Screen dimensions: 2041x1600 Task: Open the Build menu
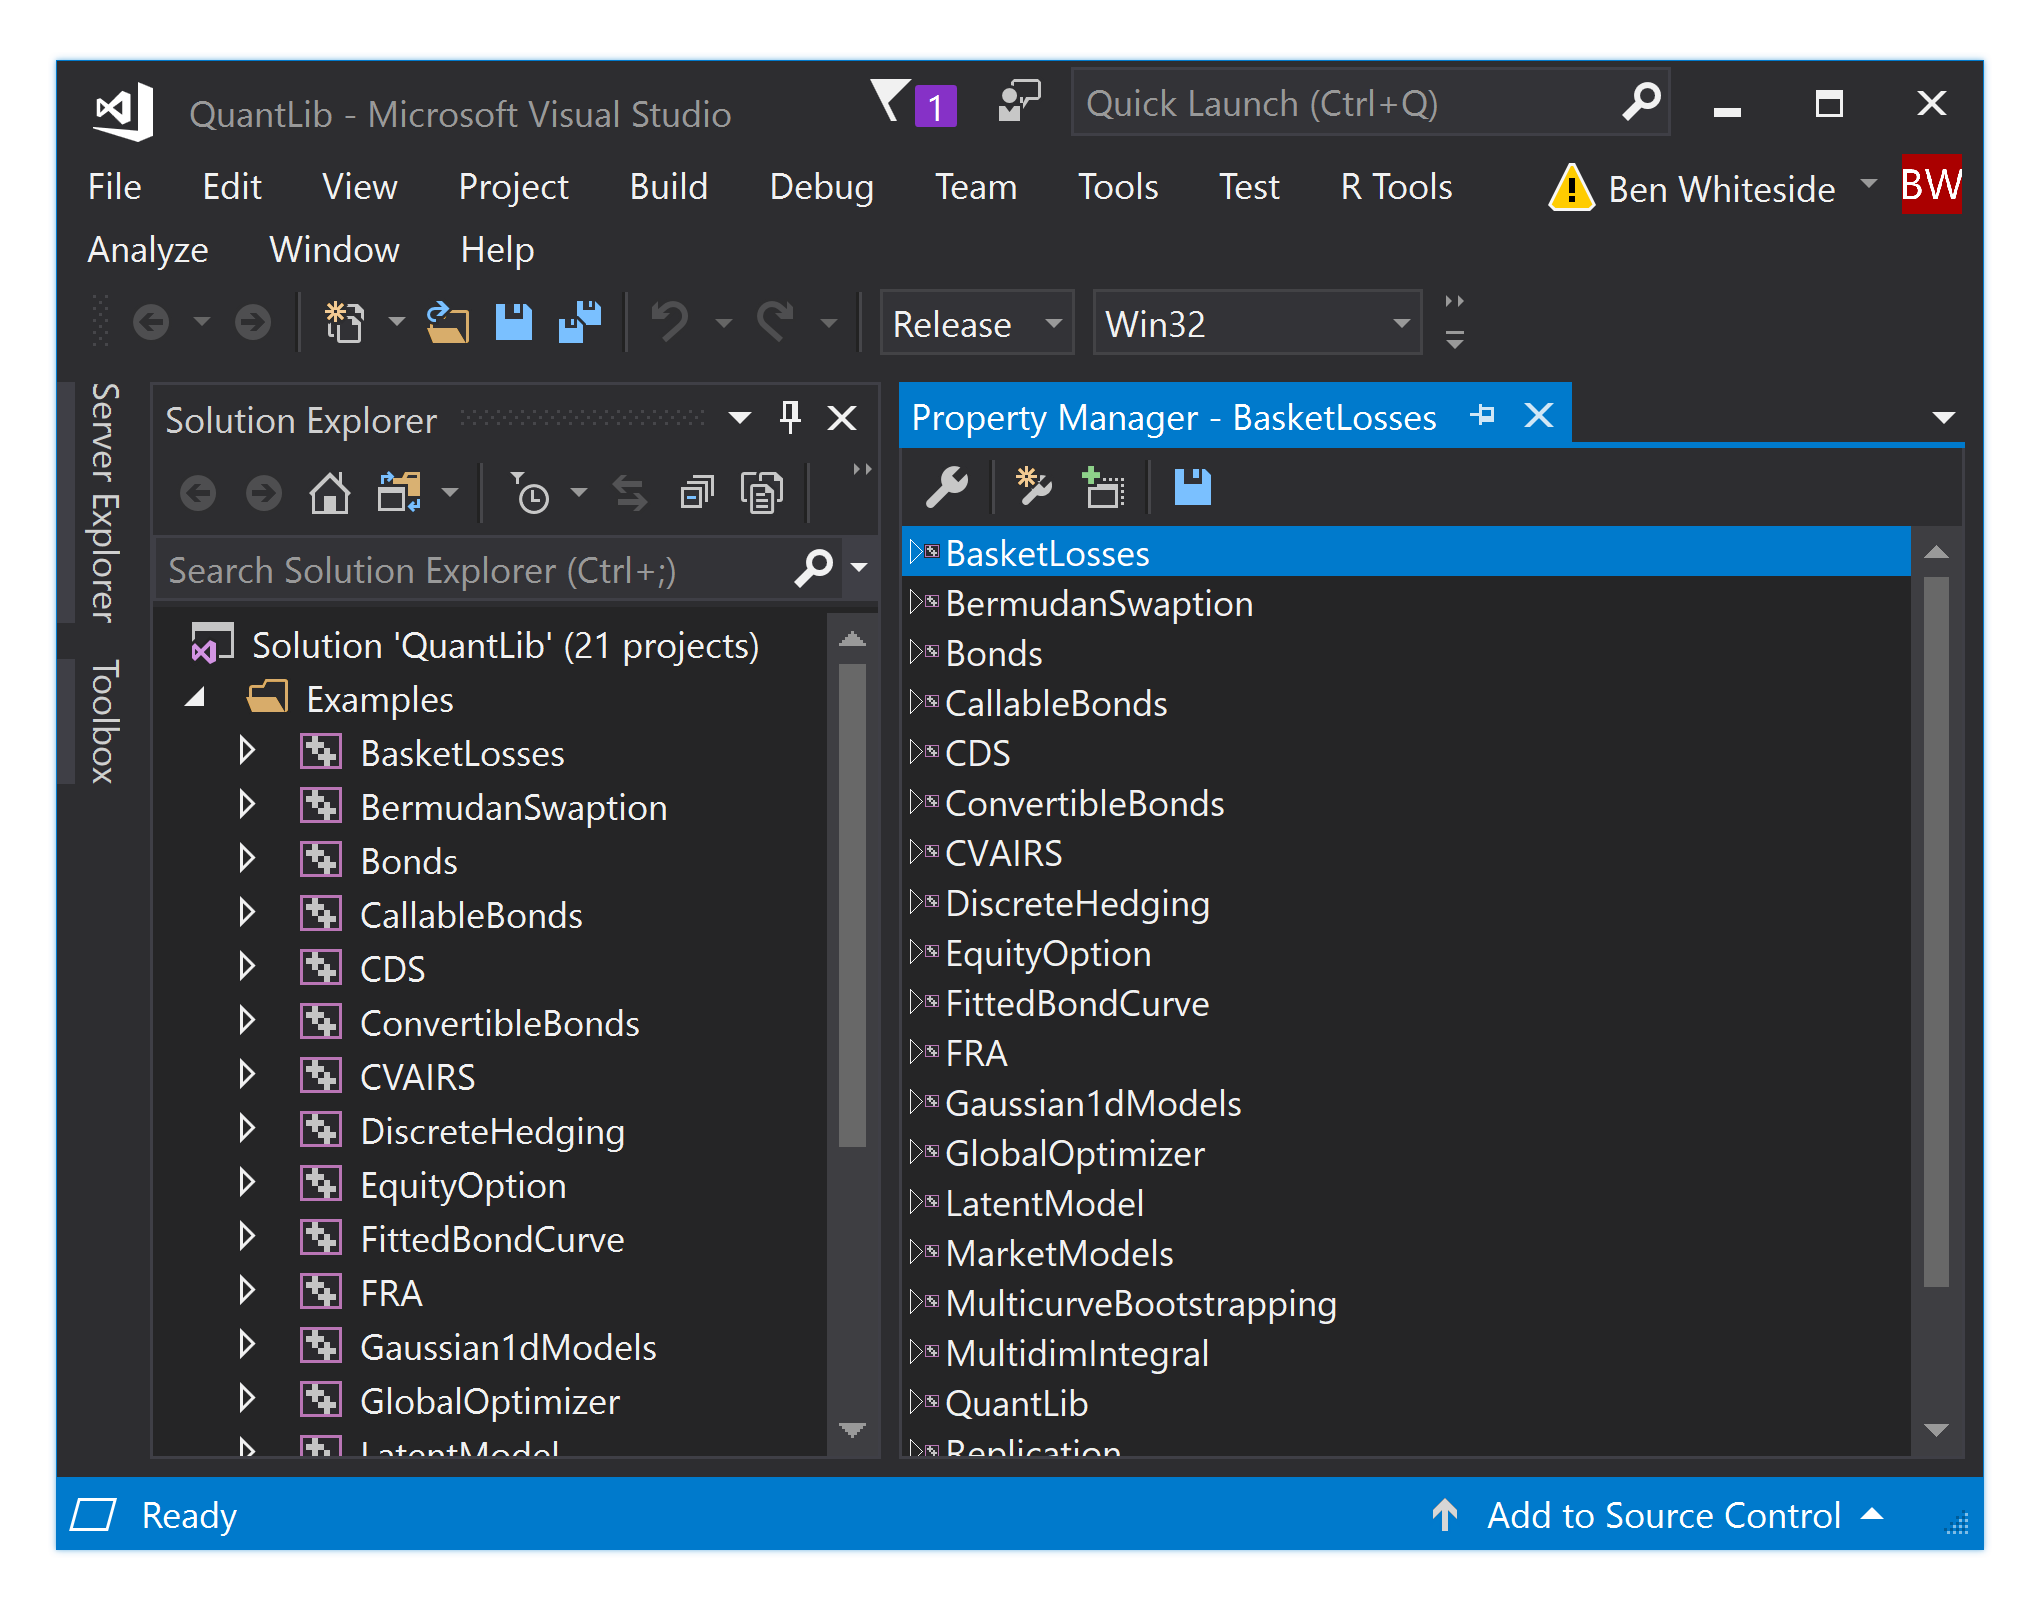point(668,187)
